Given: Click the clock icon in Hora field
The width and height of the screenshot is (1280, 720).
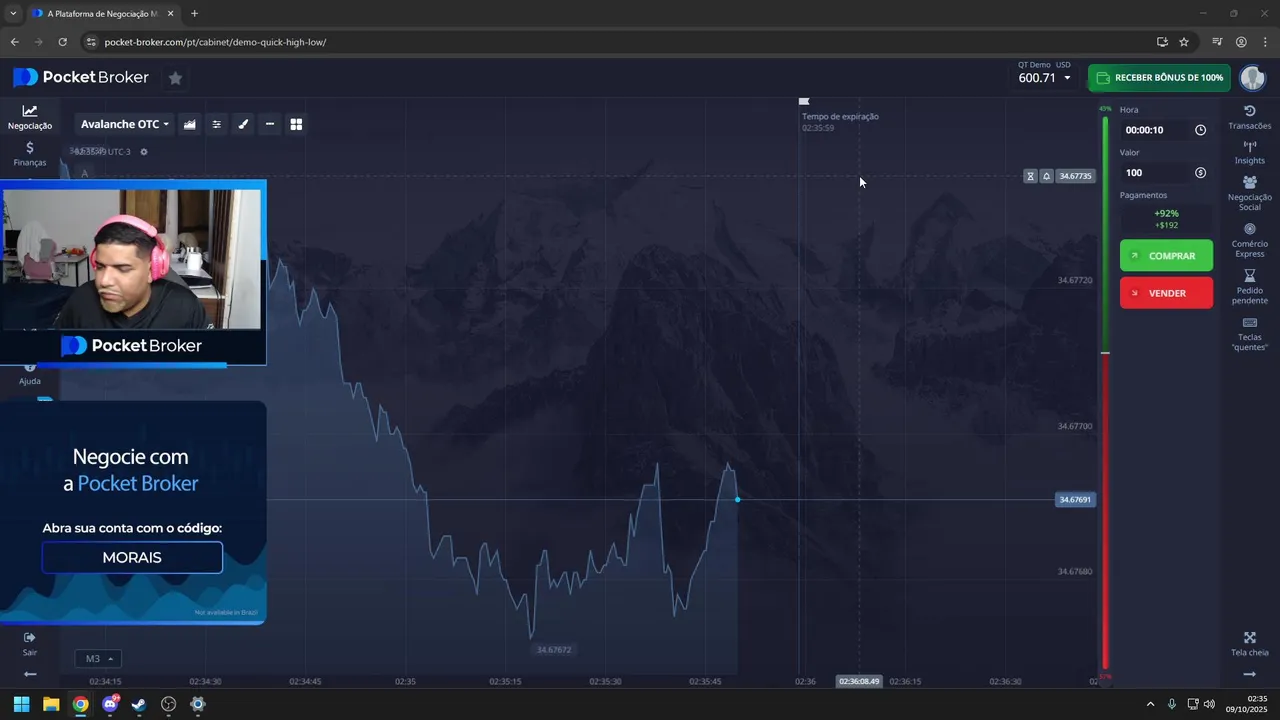Looking at the screenshot, I should (1200, 130).
